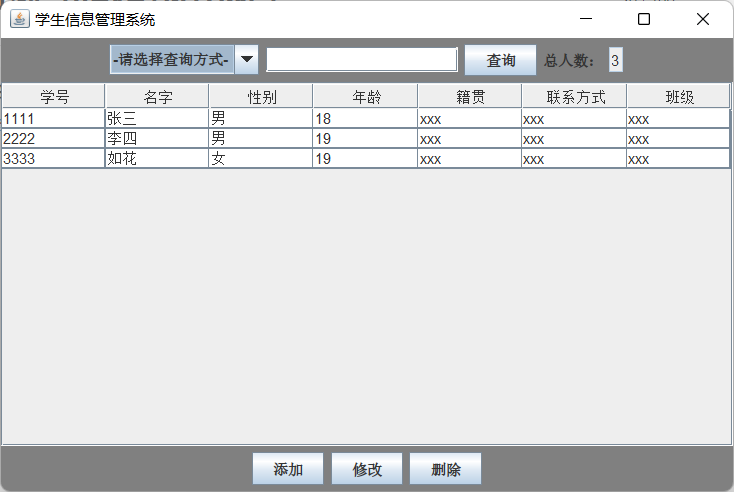Click the search text input field

click(362, 60)
